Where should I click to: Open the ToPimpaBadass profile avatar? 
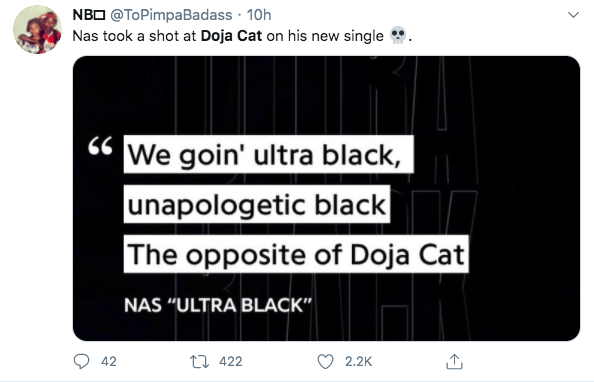pyautogui.click(x=37, y=30)
